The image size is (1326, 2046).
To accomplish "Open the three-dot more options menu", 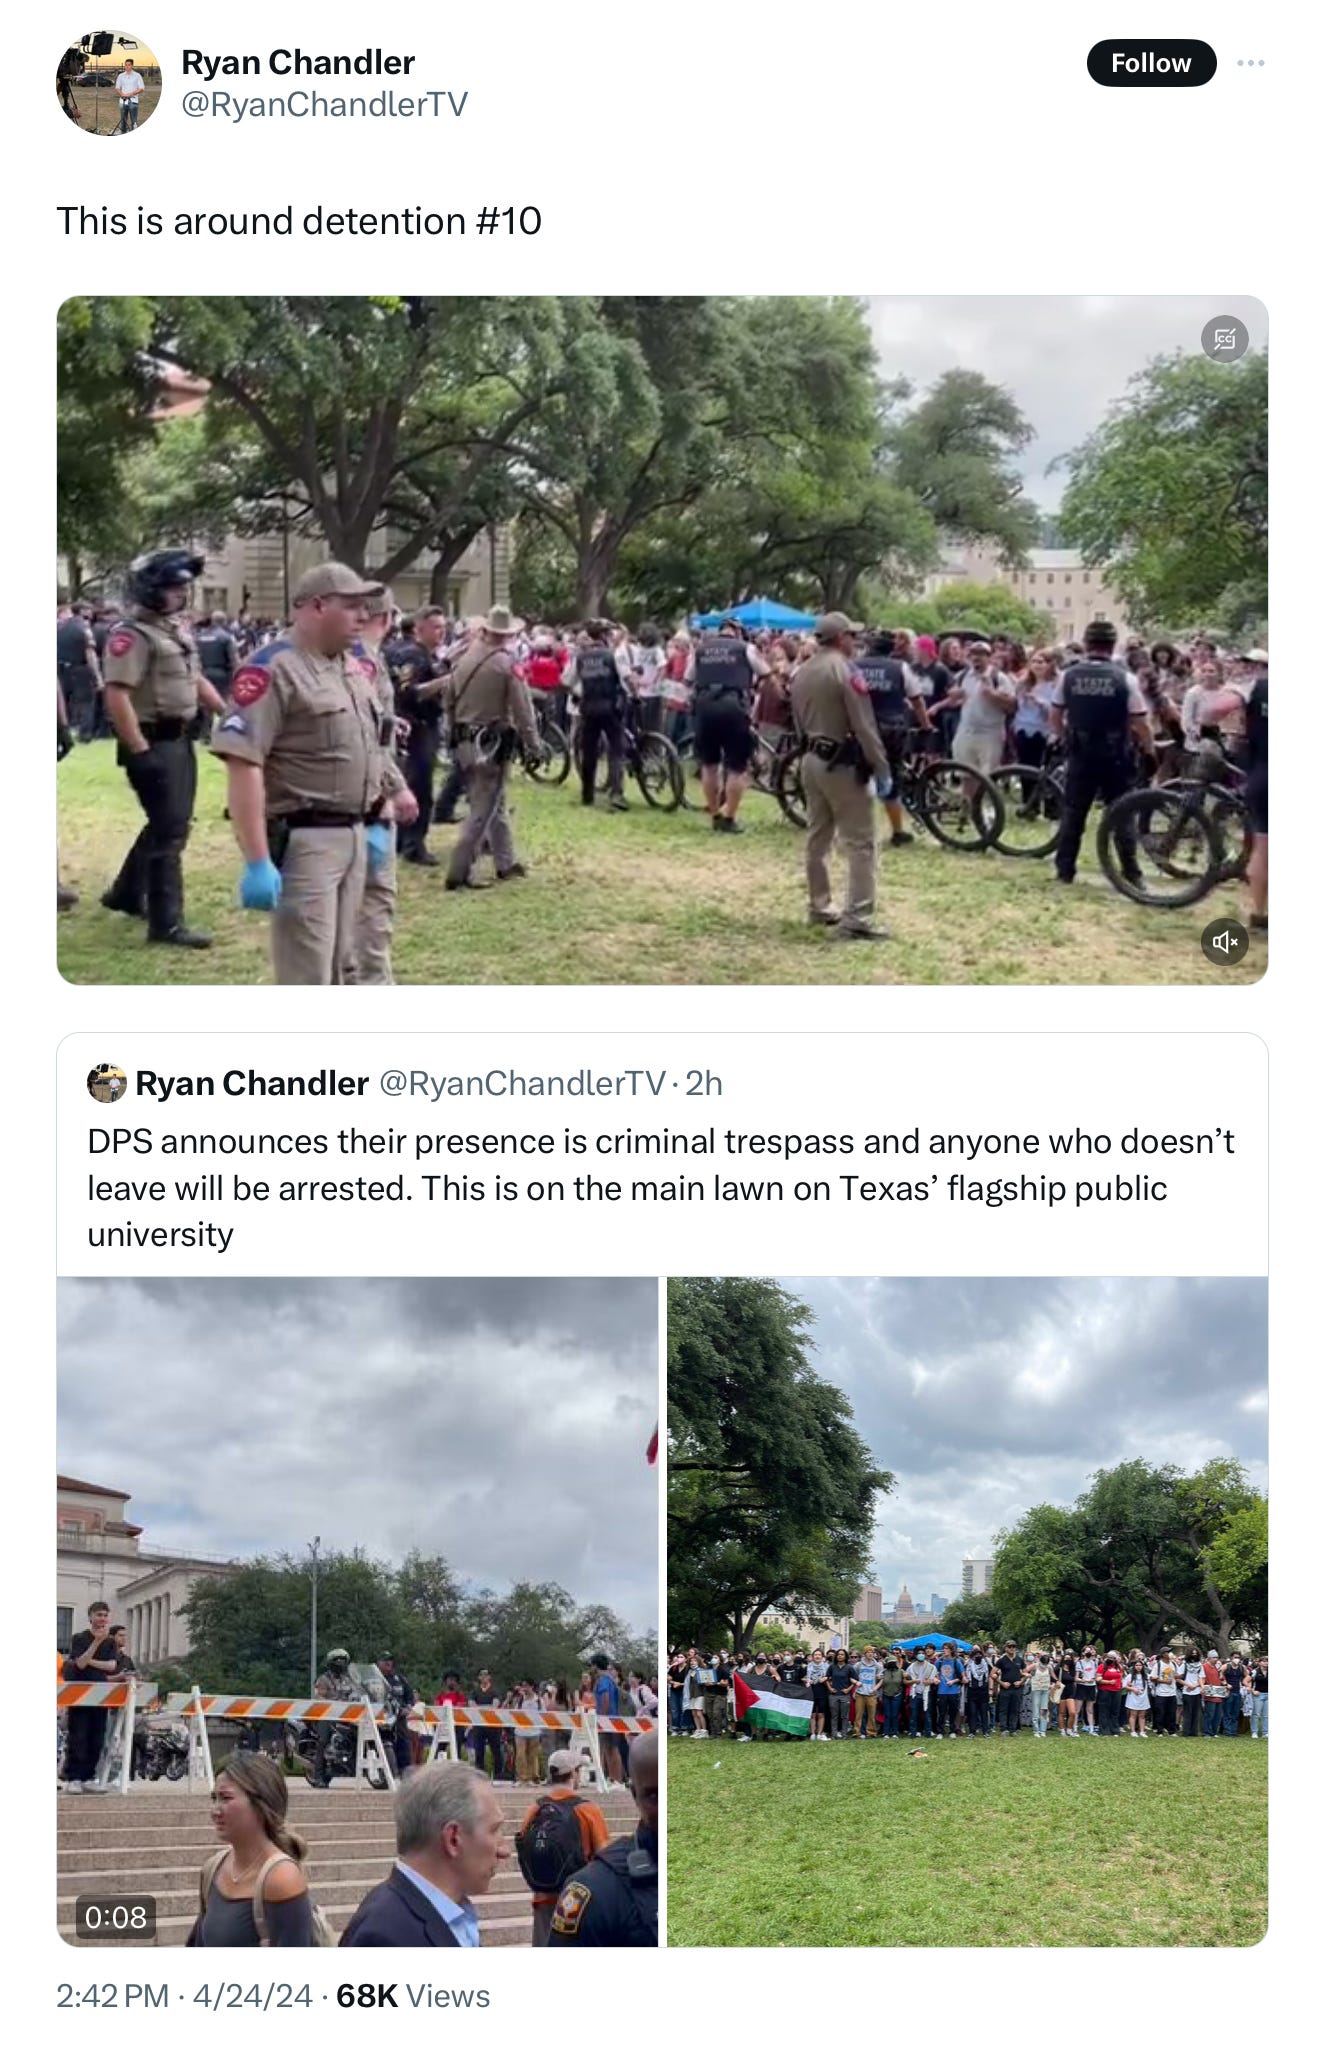I will pyautogui.click(x=1250, y=63).
